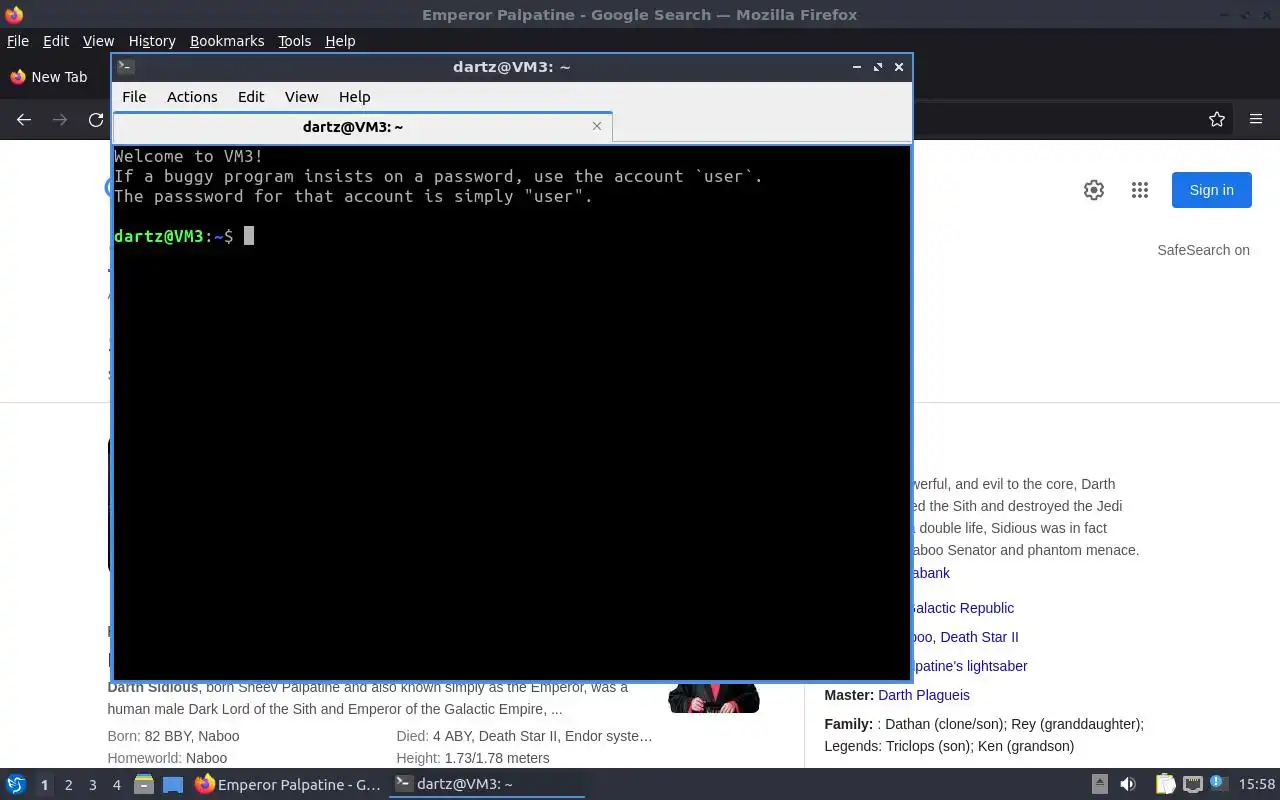Minimize the terminal window
The height and width of the screenshot is (800, 1280).
[857, 67]
